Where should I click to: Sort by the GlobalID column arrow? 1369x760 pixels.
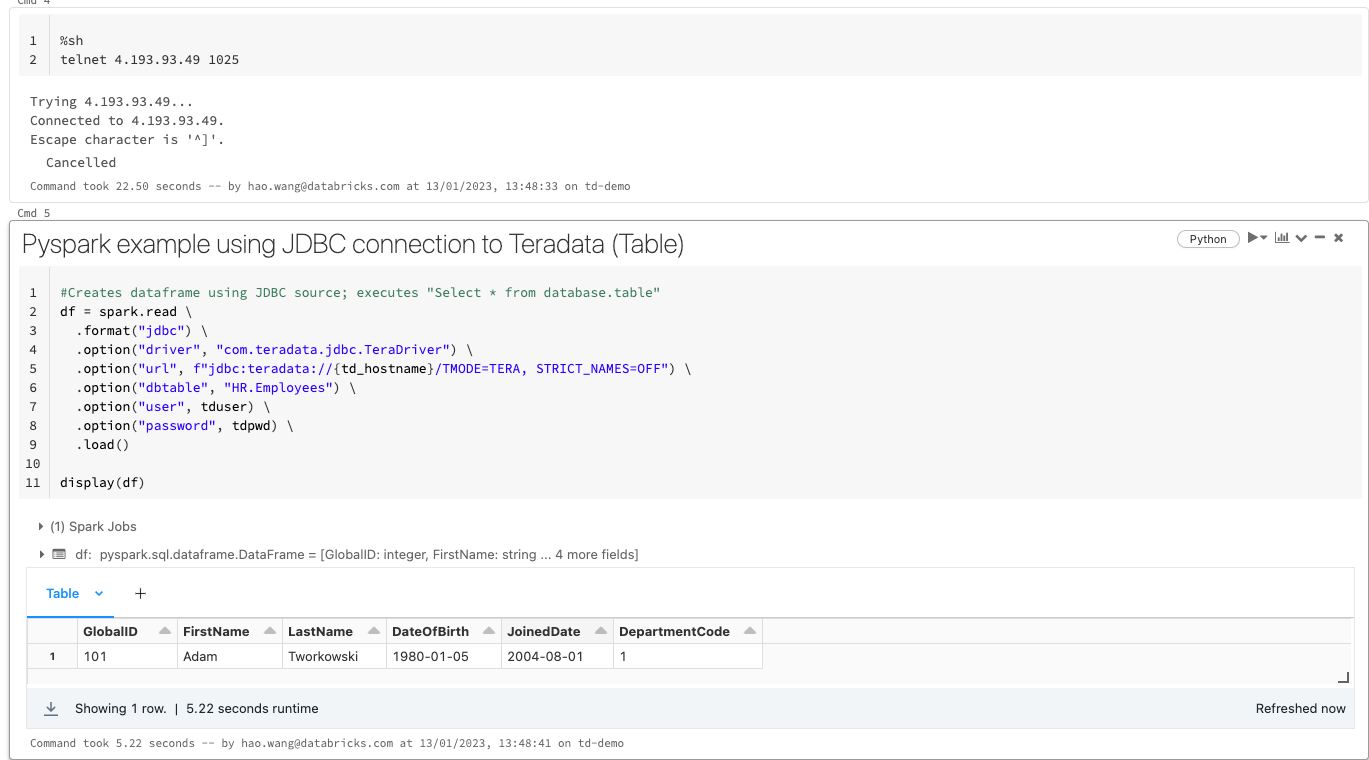[165, 631]
